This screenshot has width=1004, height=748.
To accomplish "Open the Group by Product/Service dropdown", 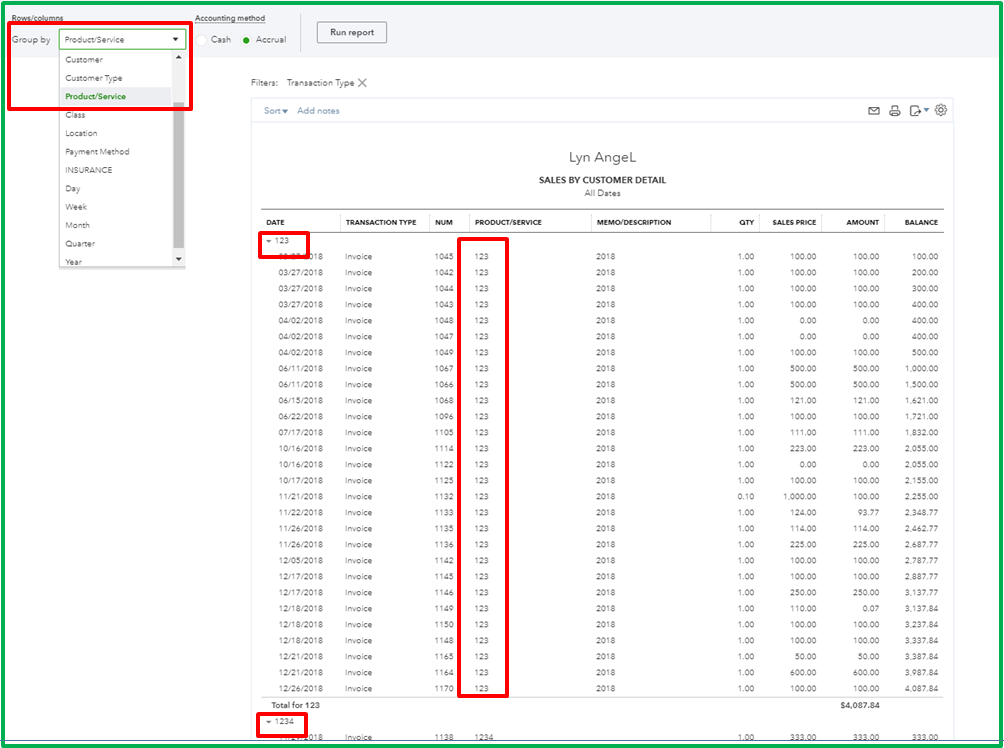I will pos(122,39).
